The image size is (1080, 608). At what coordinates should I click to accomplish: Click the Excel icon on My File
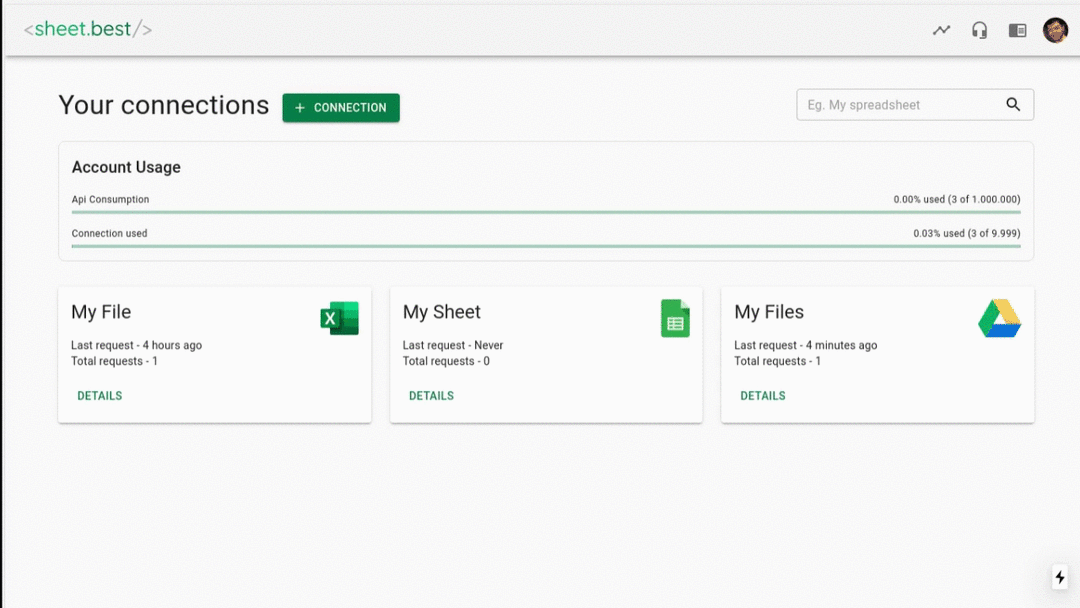(339, 318)
